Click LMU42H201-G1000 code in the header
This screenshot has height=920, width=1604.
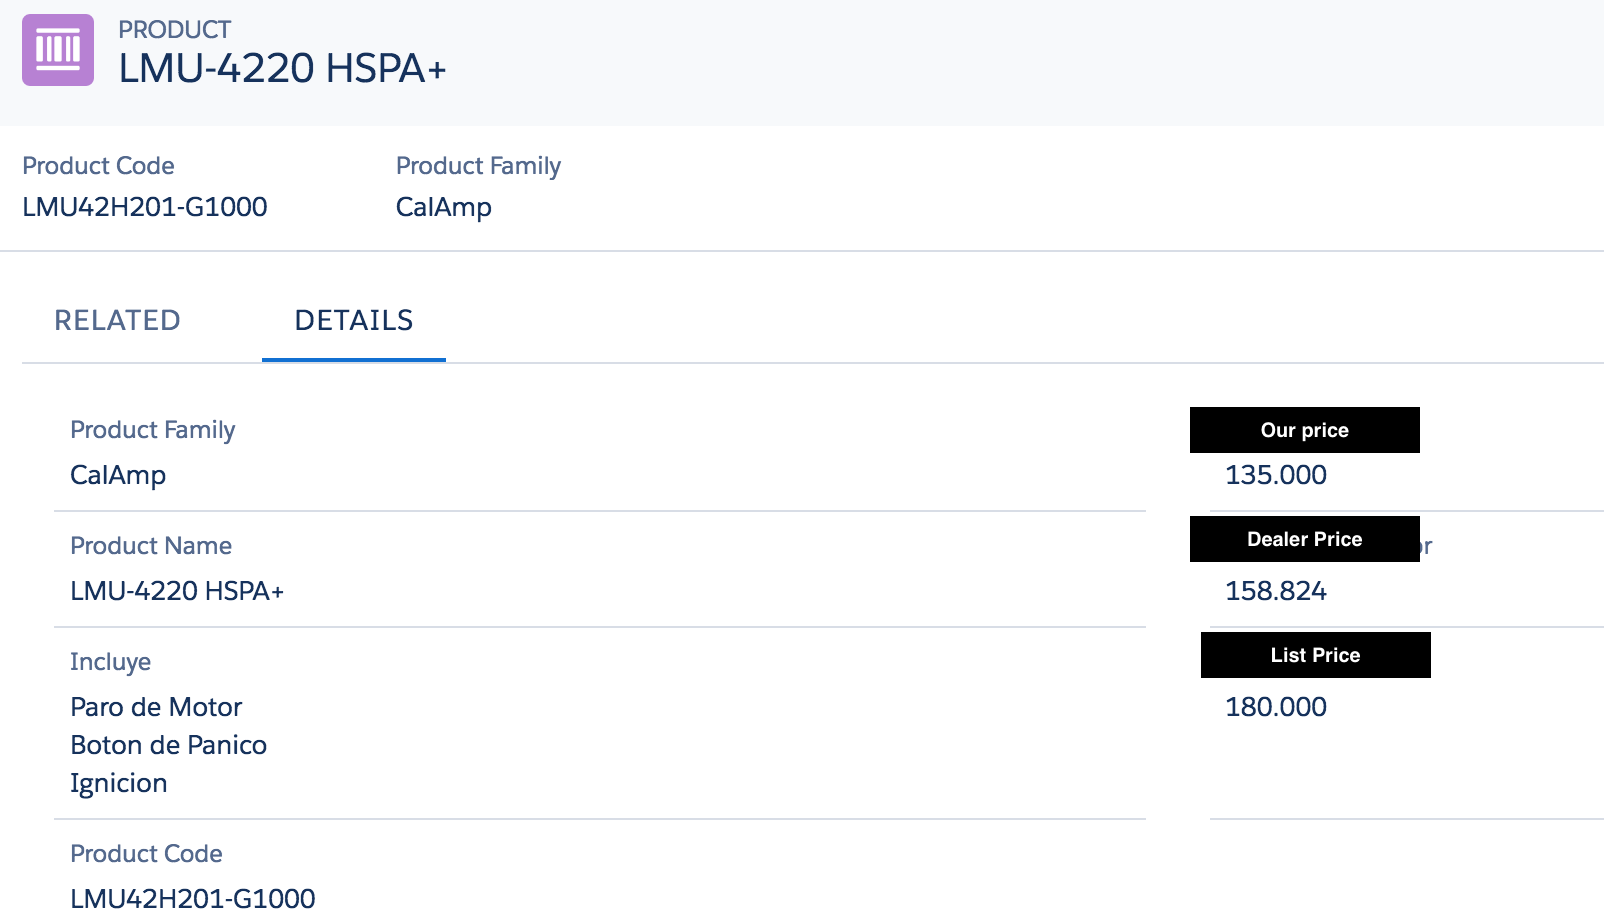145,207
